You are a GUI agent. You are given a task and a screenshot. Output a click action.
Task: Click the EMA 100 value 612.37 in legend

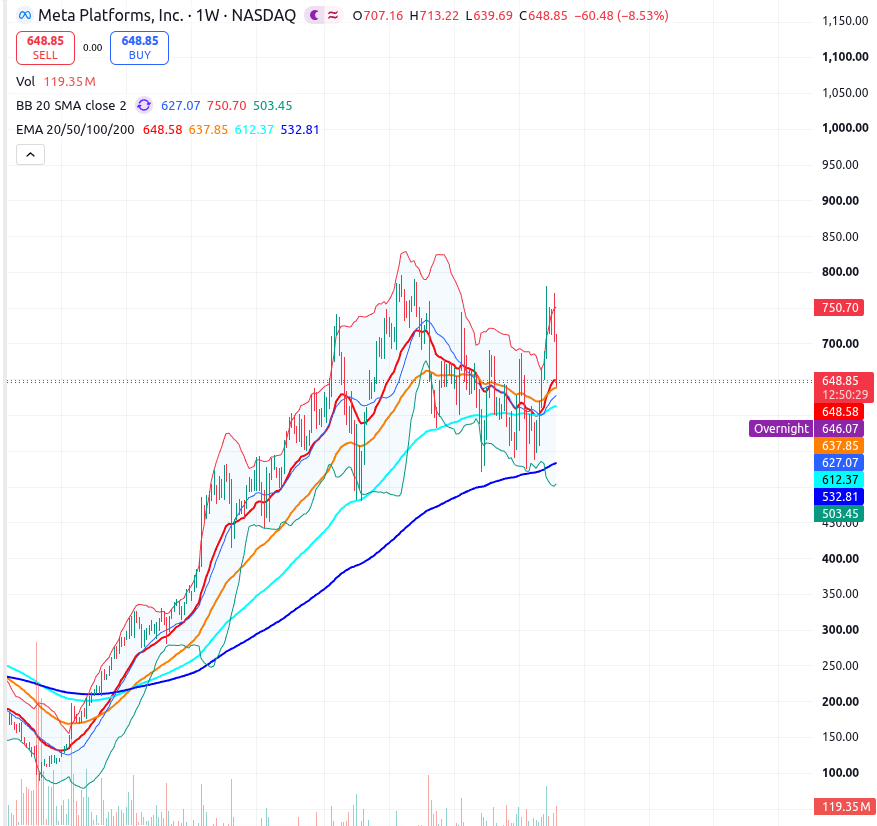tap(254, 129)
